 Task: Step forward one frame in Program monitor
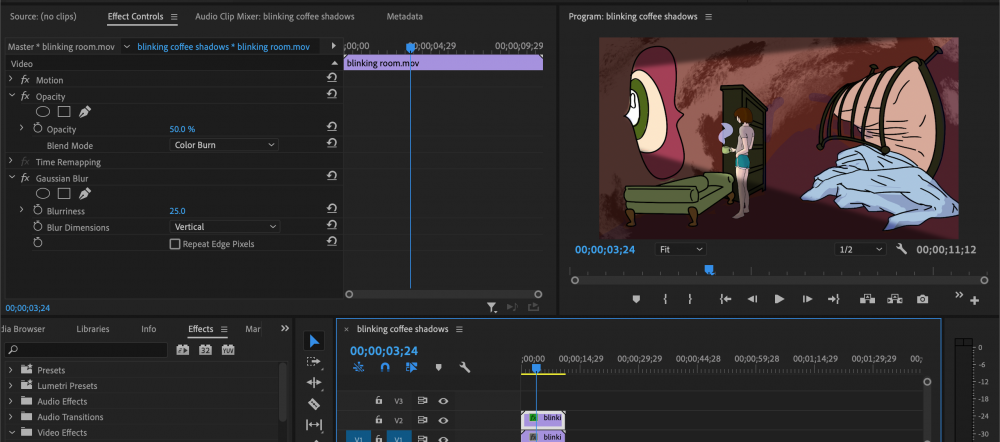click(x=807, y=298)
